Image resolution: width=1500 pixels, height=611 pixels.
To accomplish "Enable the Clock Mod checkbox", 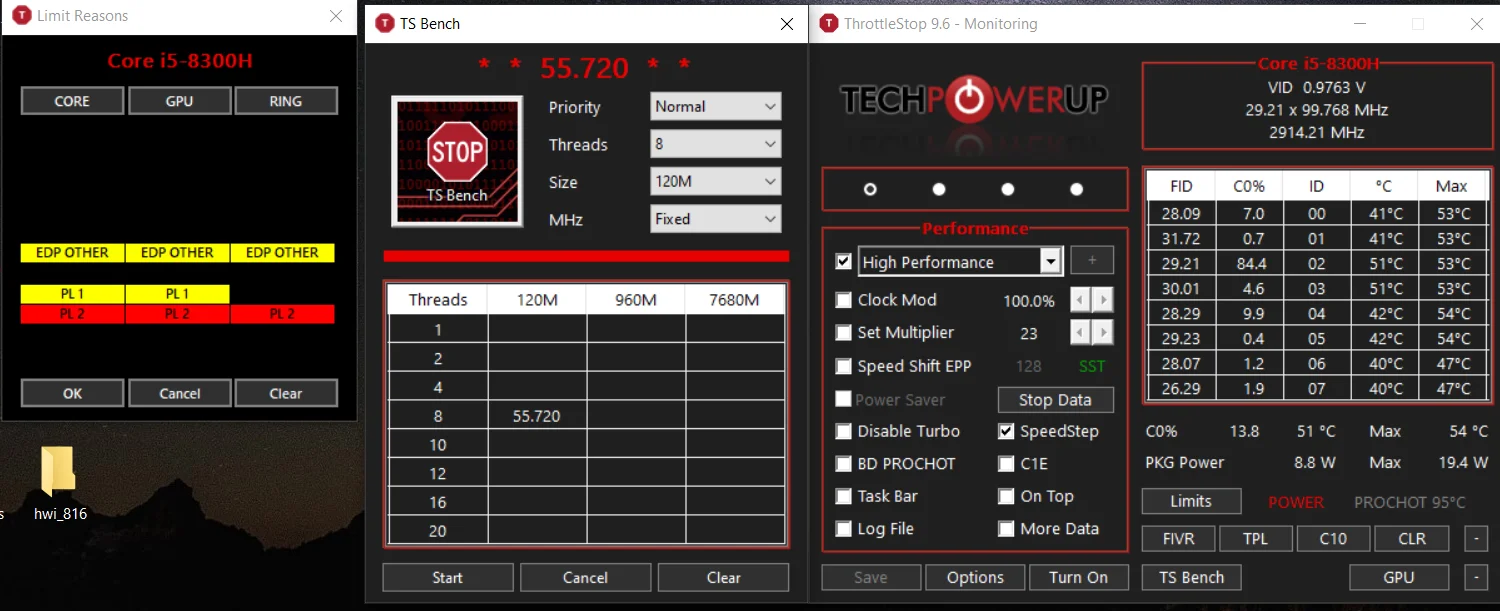I will point(843,300).
